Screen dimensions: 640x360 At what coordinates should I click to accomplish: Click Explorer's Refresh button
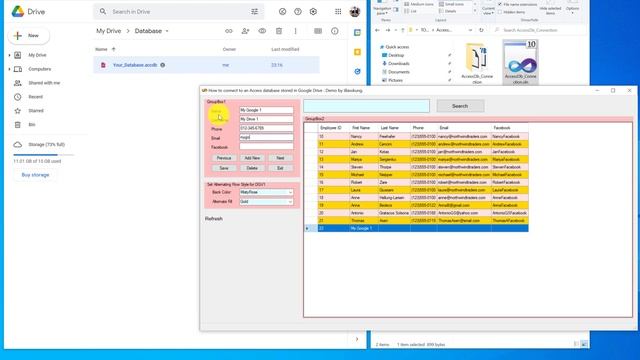click(x=481, y=30)
